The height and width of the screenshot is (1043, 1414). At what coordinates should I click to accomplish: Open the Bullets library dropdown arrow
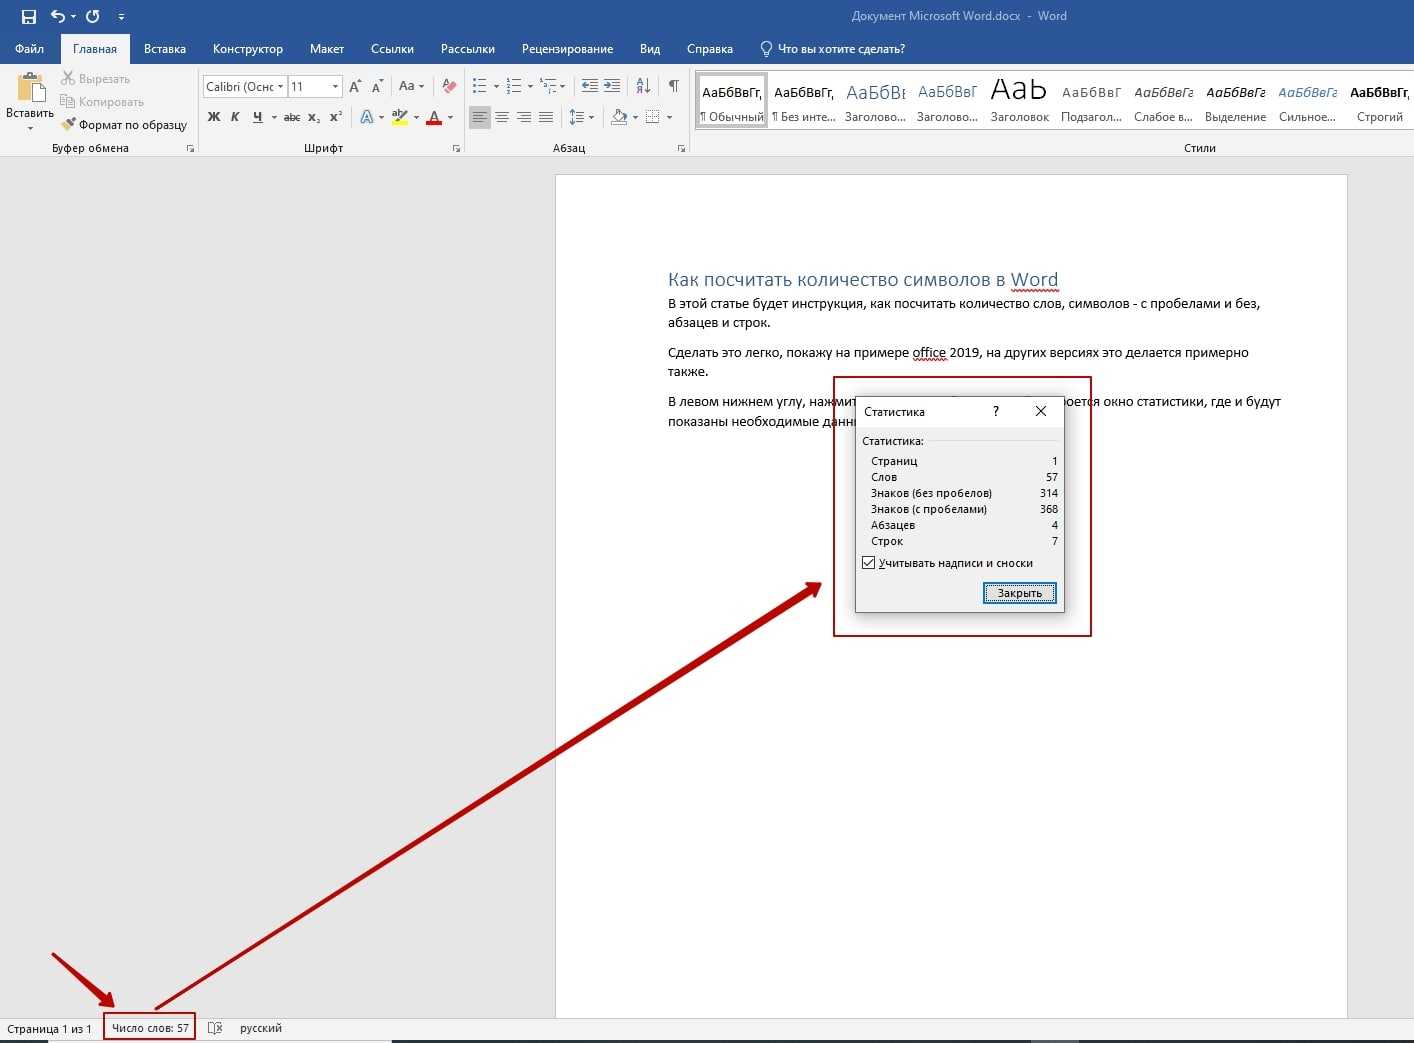pos(496,87)
